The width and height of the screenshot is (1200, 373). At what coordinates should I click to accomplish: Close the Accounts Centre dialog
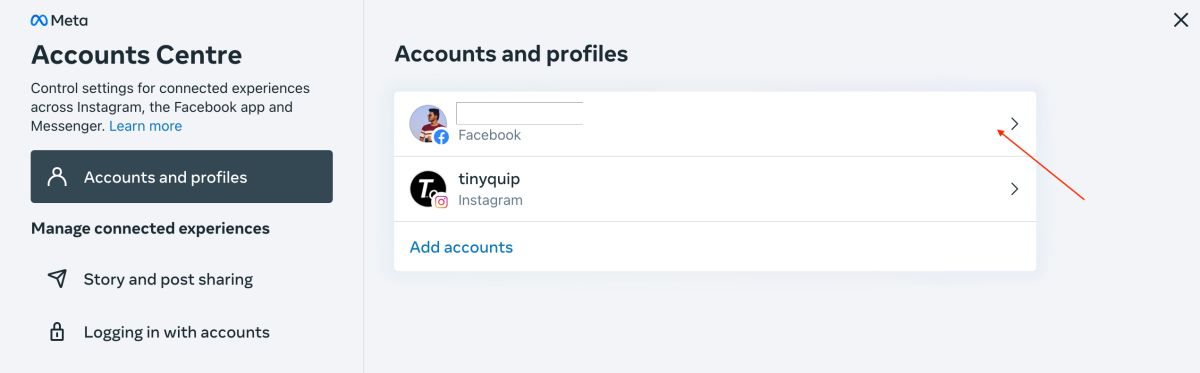click(x=1181, y=20)
